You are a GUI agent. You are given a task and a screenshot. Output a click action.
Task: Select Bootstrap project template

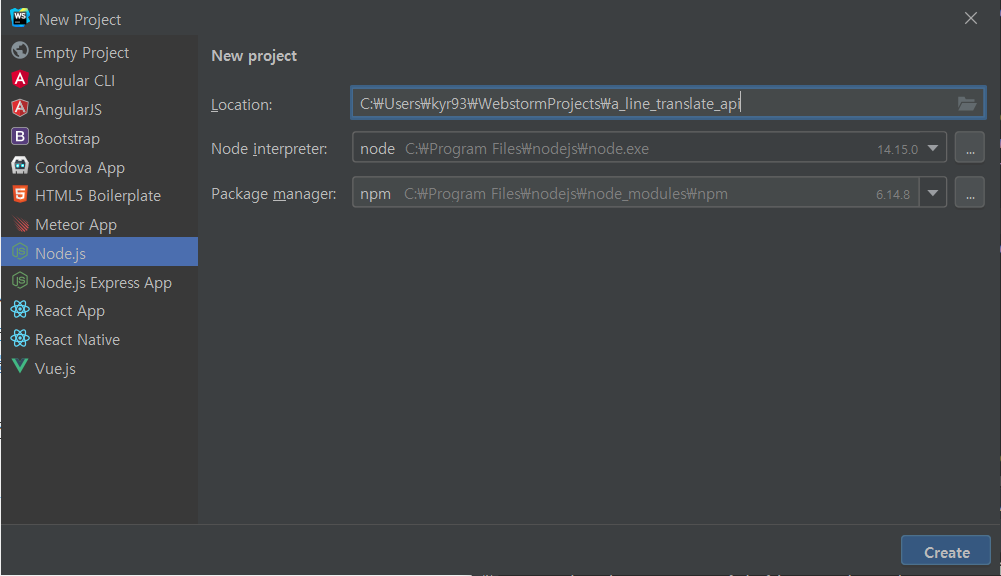coord(100,139)
